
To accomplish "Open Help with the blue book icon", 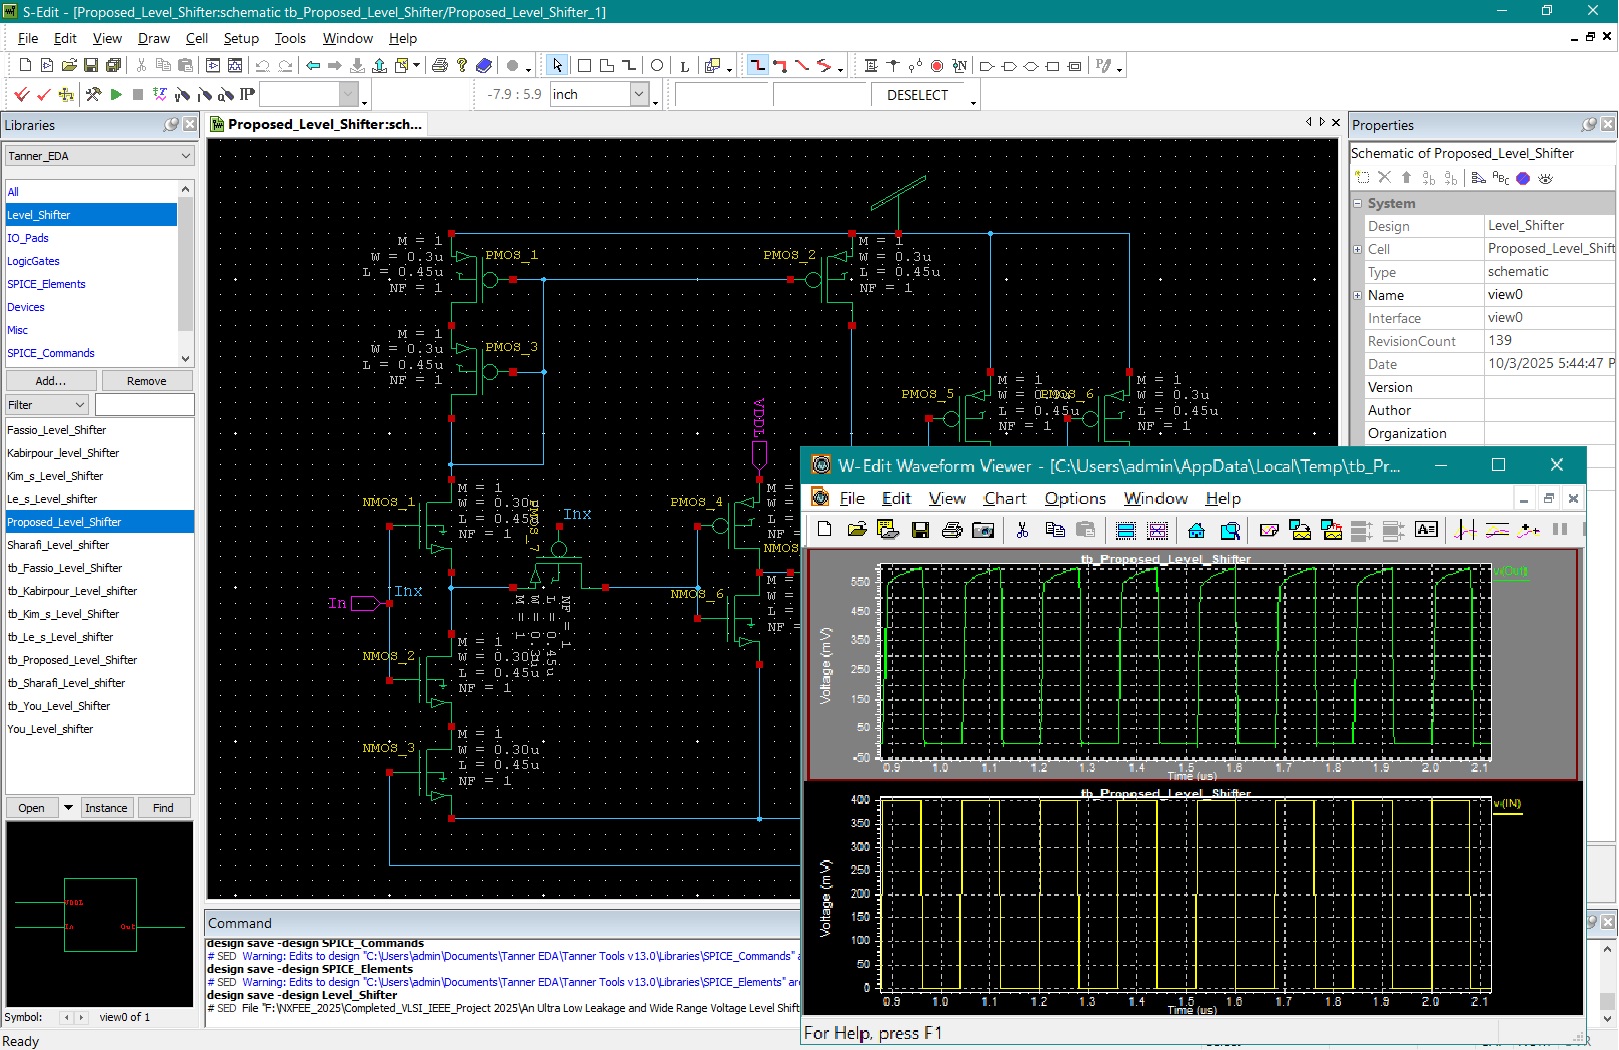I will [x=484, y=65].
